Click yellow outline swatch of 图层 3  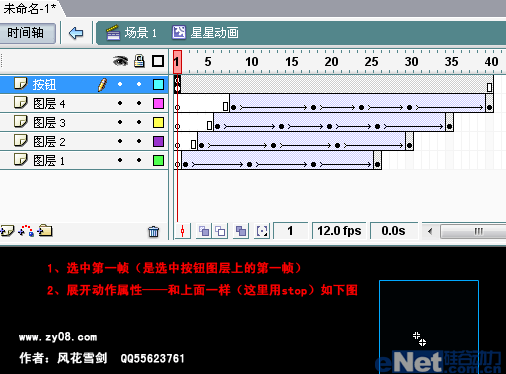(158, 122)
